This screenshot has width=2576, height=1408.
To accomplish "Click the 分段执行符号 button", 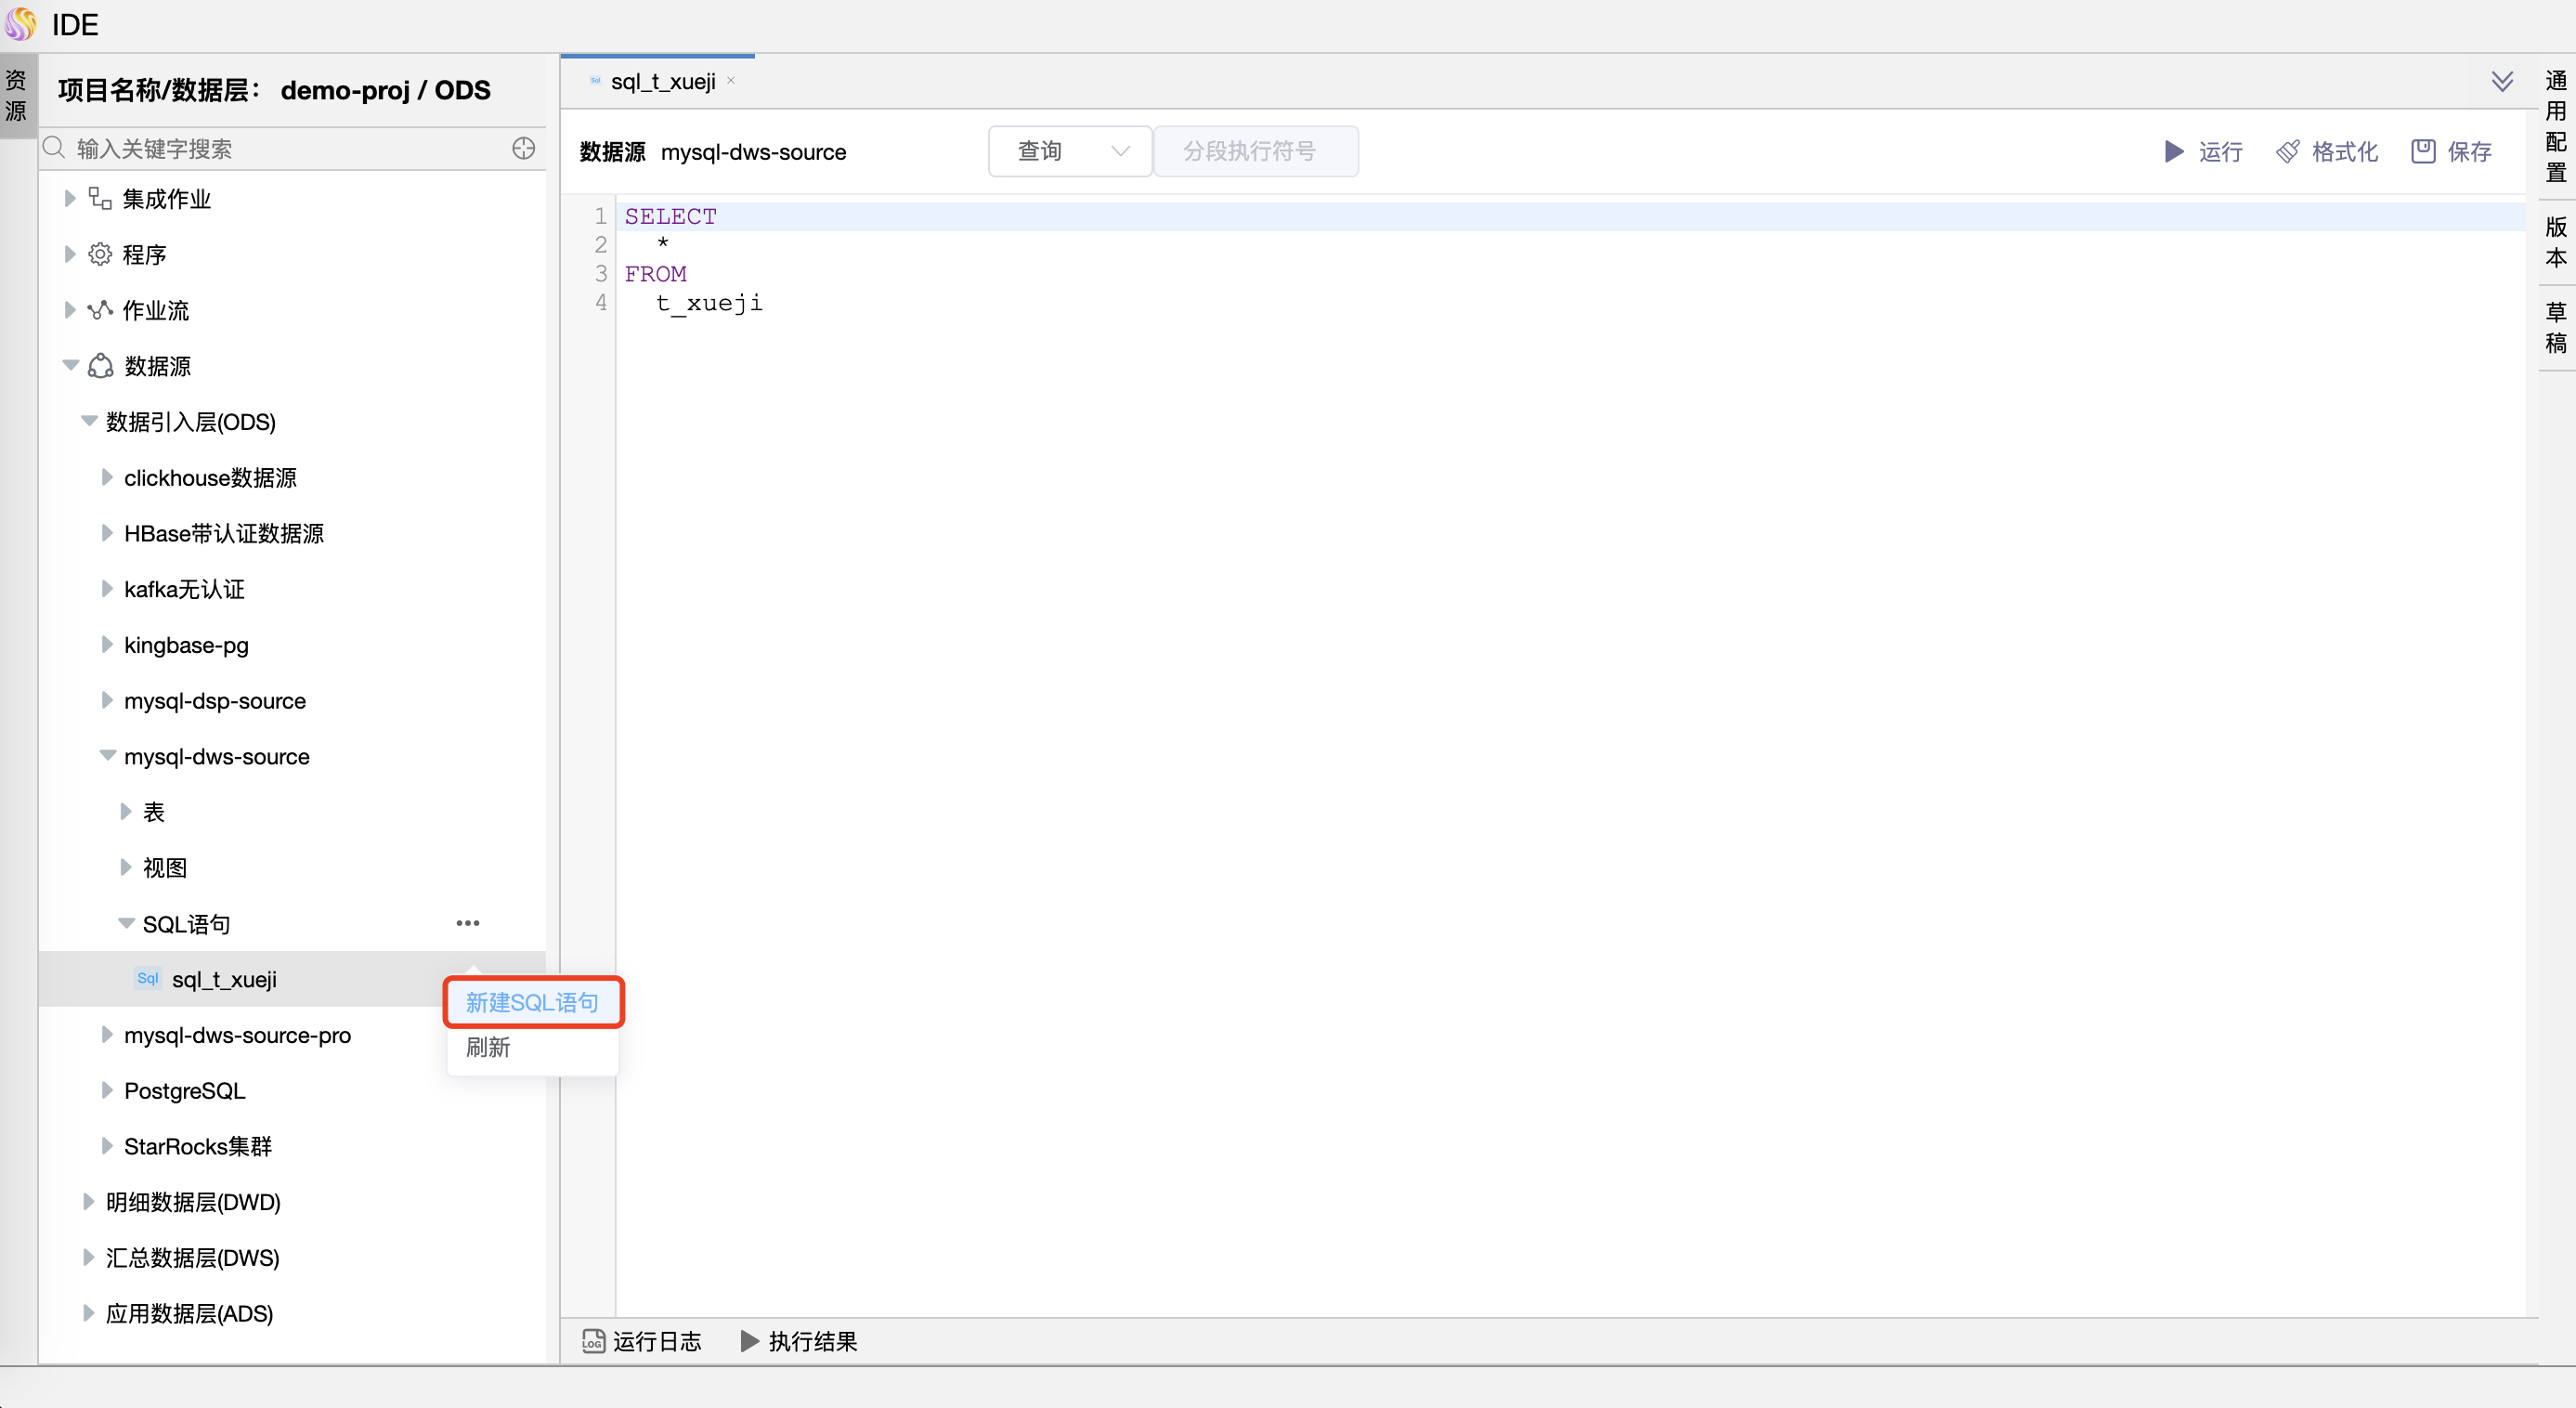I will coord(1256,151).
